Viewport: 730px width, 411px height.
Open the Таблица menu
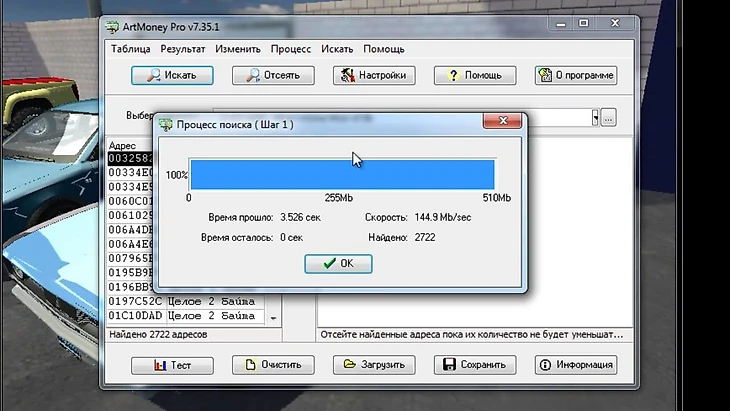[131, 48]
